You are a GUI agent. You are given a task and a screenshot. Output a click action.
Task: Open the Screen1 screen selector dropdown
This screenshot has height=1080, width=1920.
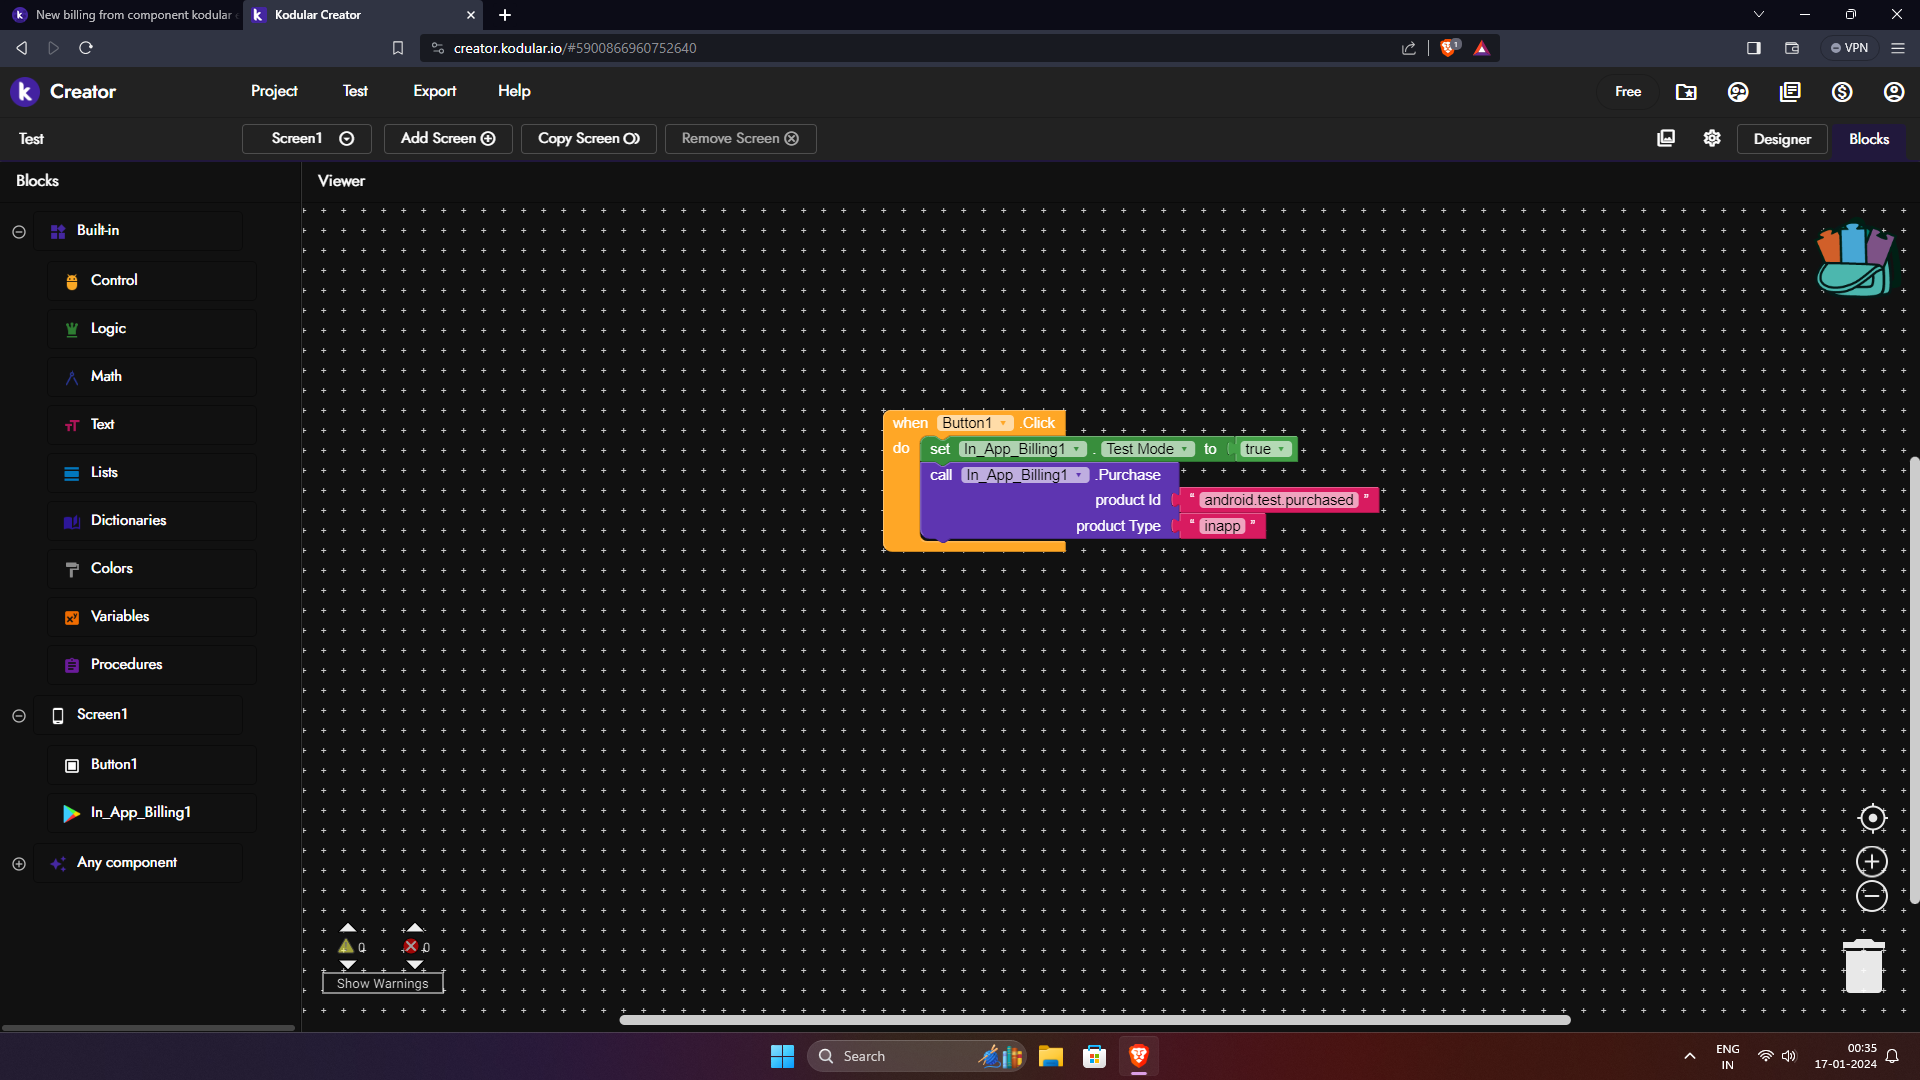point(307,139)
